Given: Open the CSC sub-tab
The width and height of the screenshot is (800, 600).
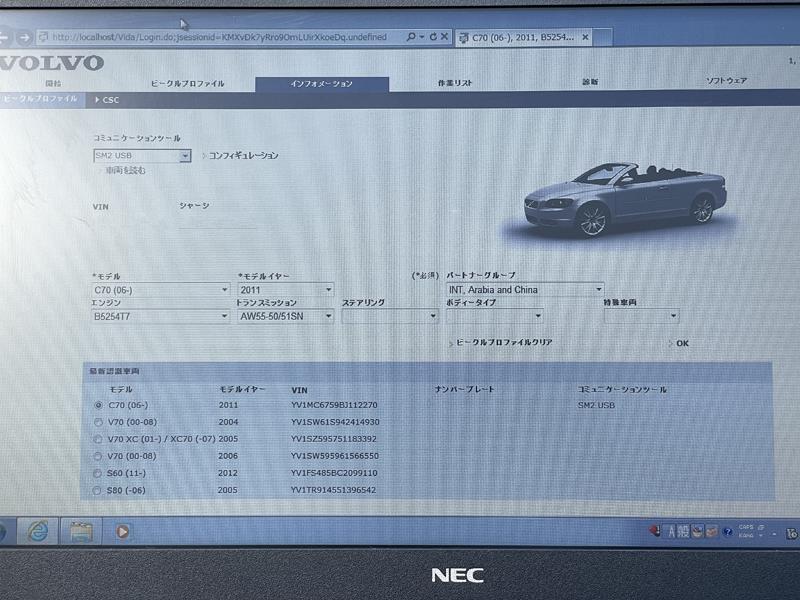Looking at the screenshot, I should point(107,100).
